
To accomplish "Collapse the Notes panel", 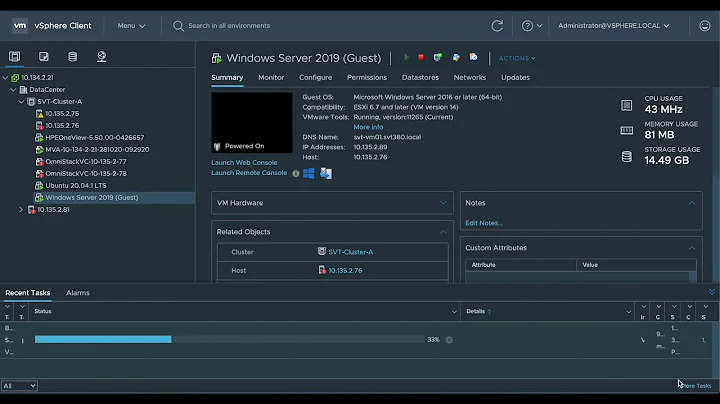I will click(692, 203).
